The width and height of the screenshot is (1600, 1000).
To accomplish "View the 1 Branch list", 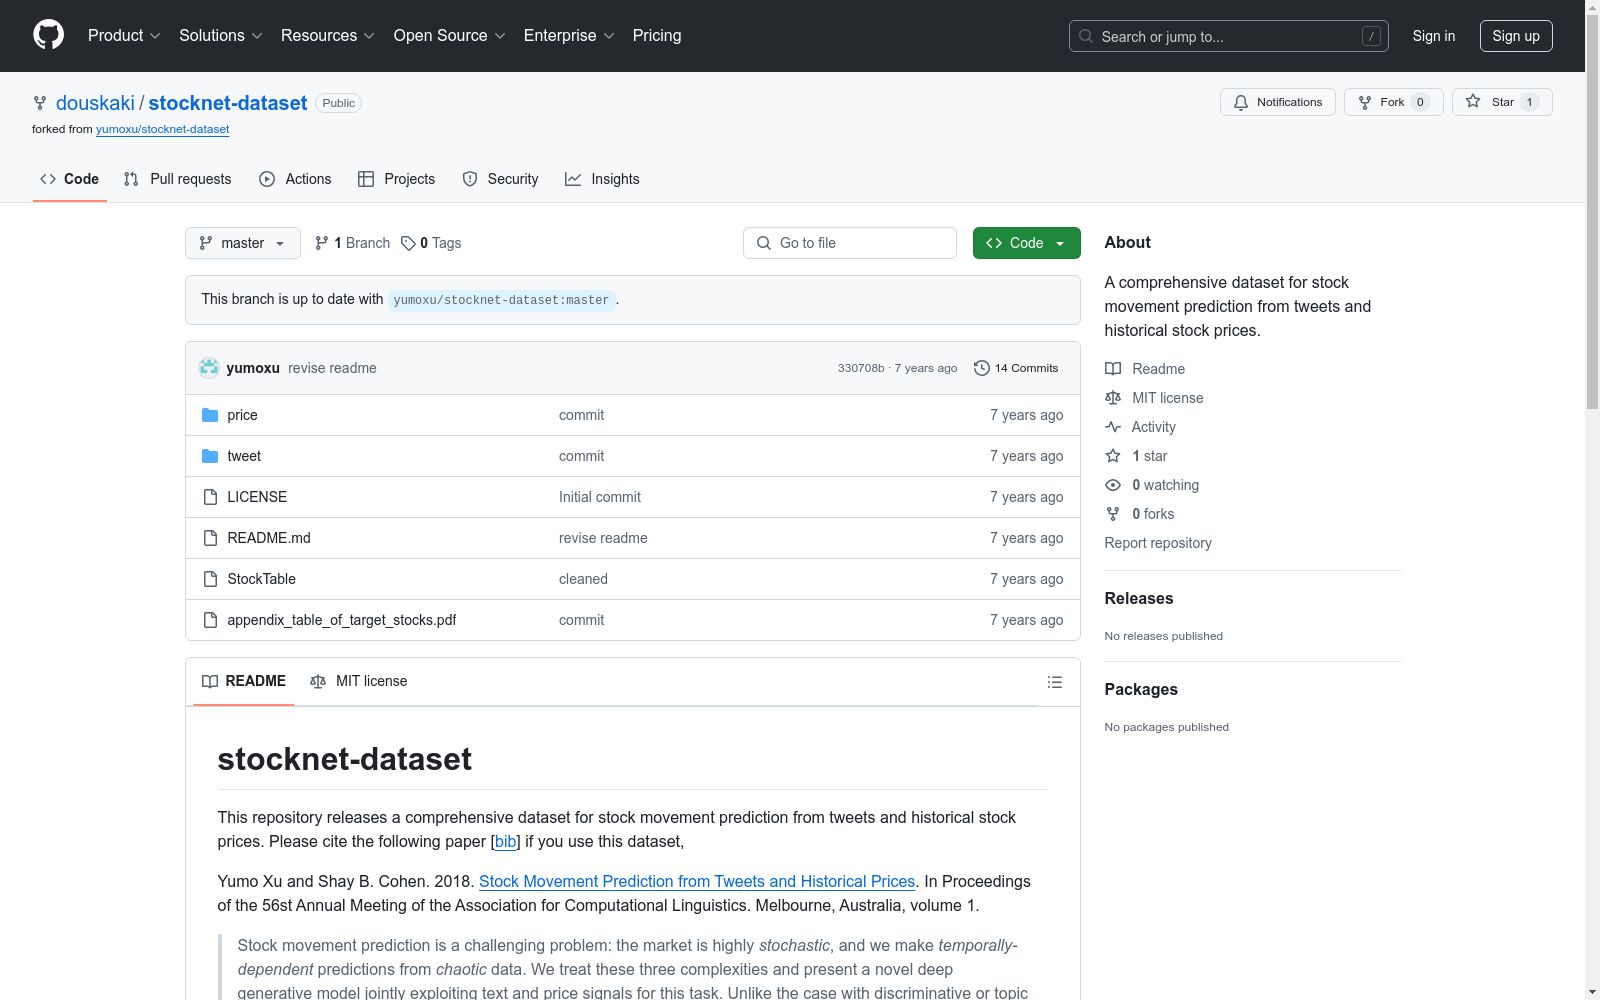I will 352,243.
